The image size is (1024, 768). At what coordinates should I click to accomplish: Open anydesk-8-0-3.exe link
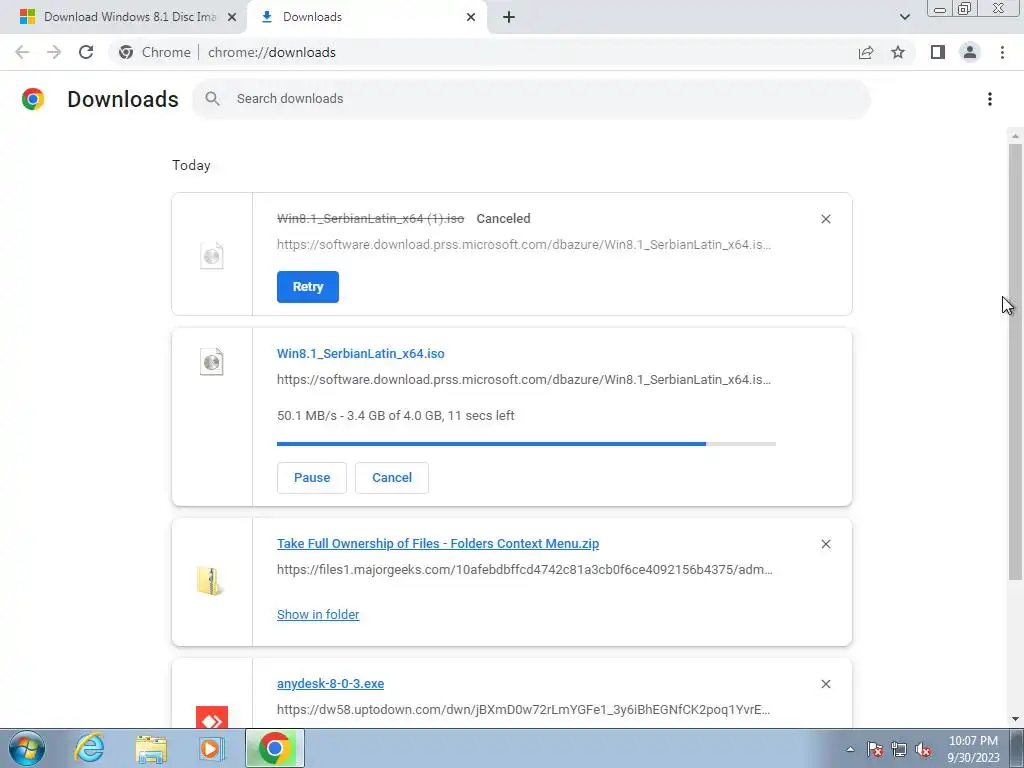tap(330, 683)
